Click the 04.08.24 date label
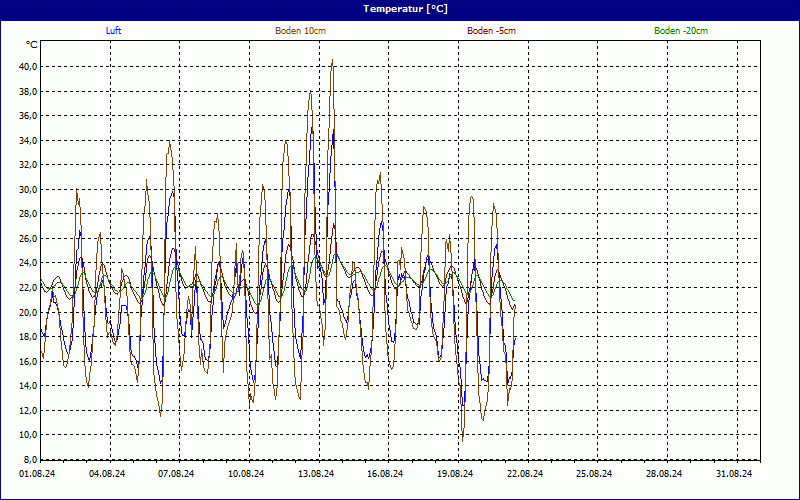Screen dimensions: 800x500 coord(107,474)
